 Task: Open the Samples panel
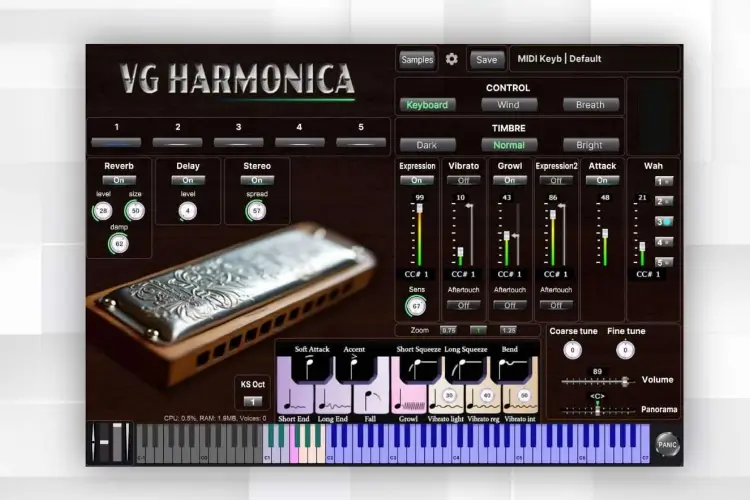(417, 59)
